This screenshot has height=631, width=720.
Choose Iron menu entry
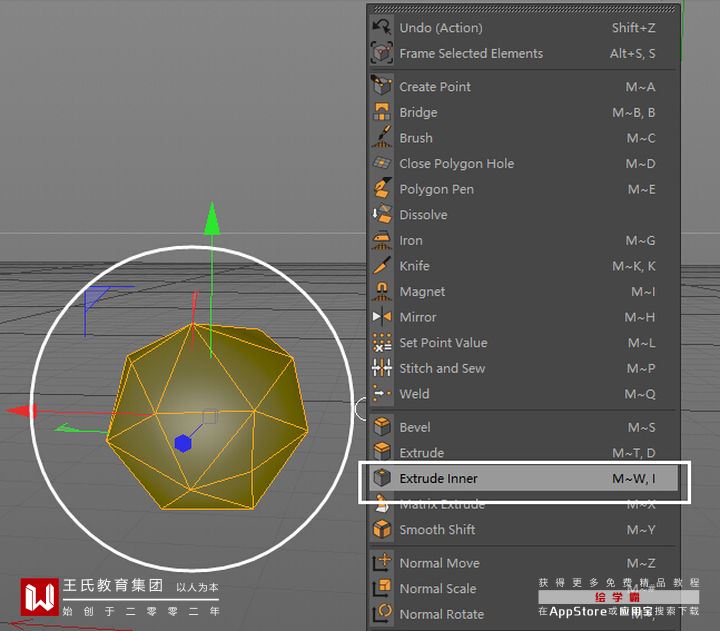click(x=523, y=240)
